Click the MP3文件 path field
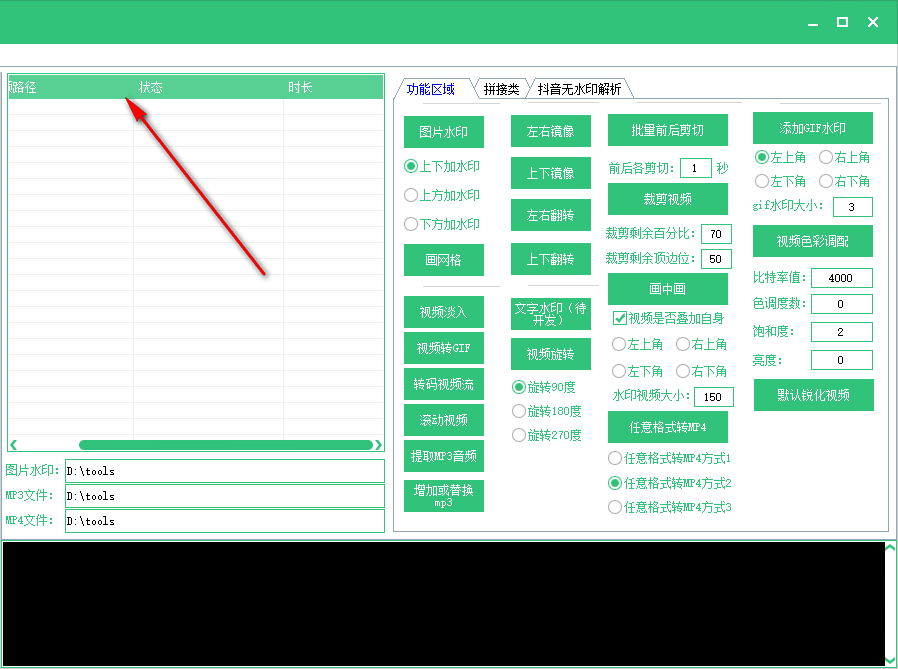Screen dimensions: 898x669 pos(224,496)
